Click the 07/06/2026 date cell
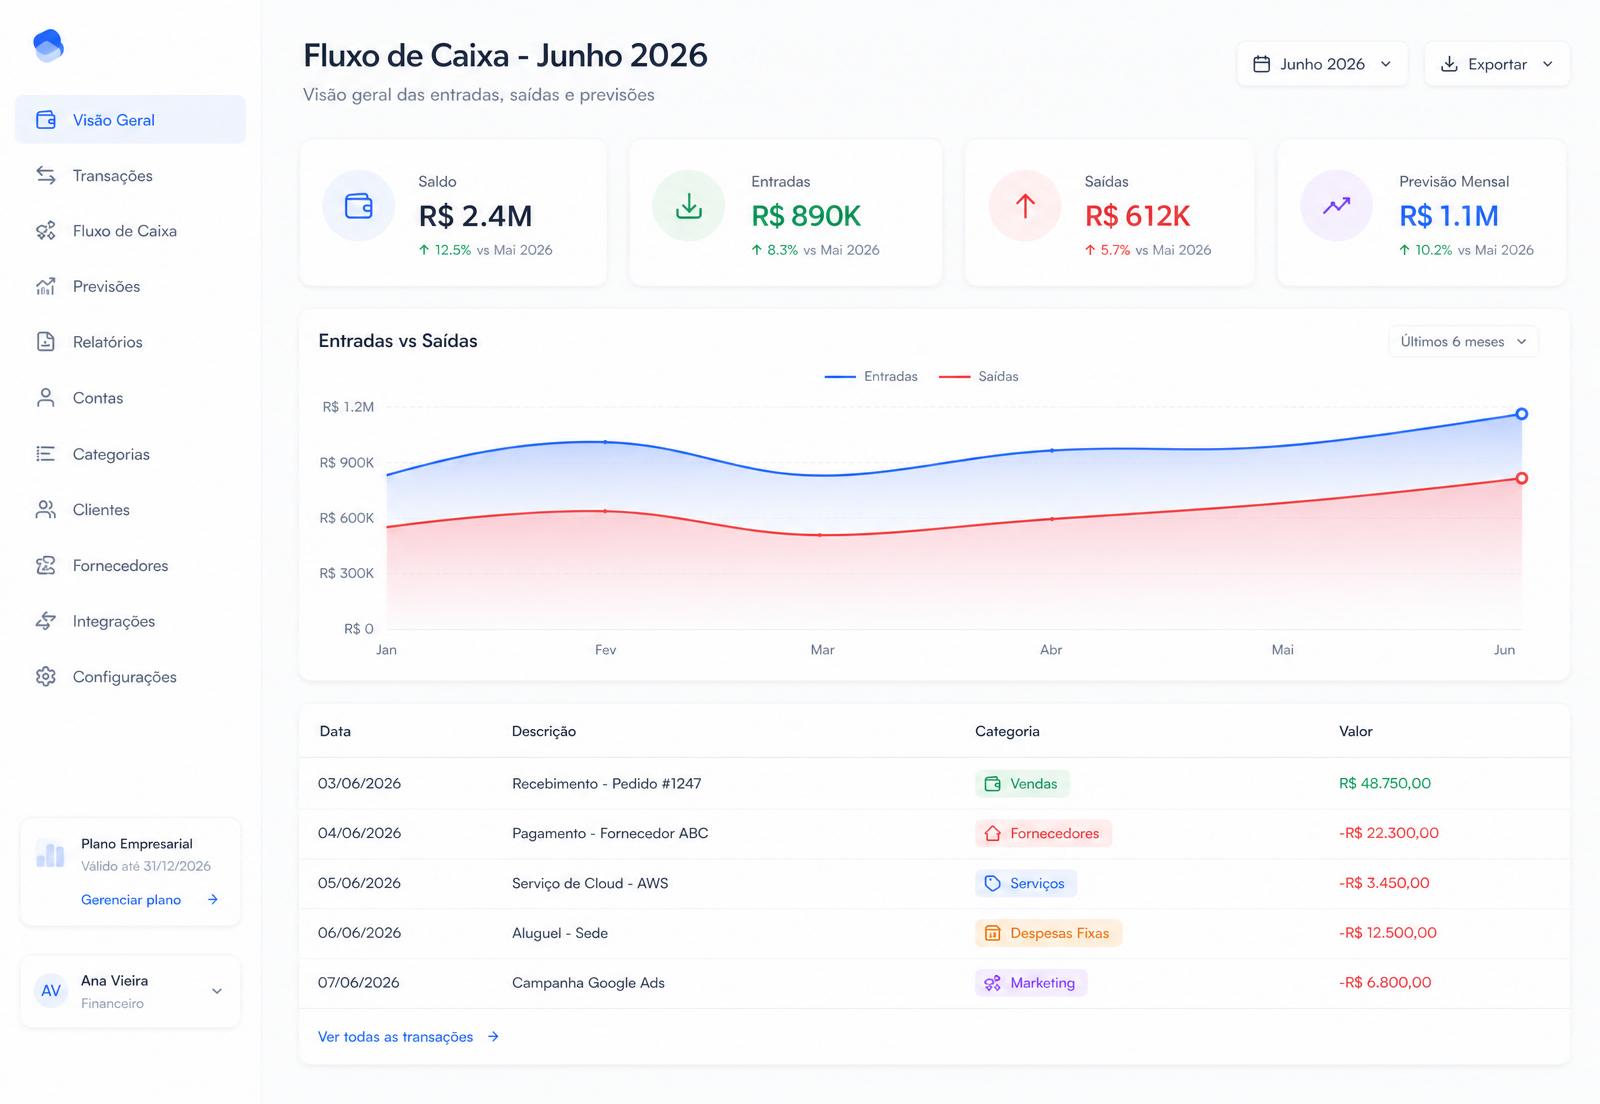 [x=359, y=983]
